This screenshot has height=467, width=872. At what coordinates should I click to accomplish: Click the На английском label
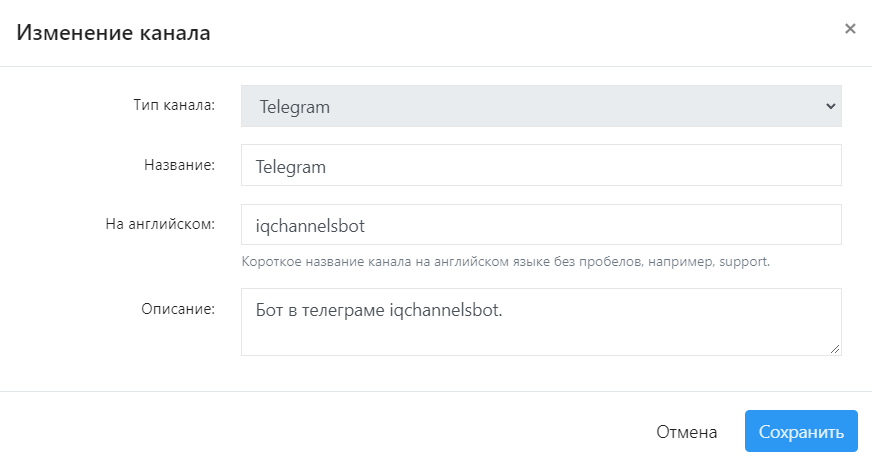(160, 224)
